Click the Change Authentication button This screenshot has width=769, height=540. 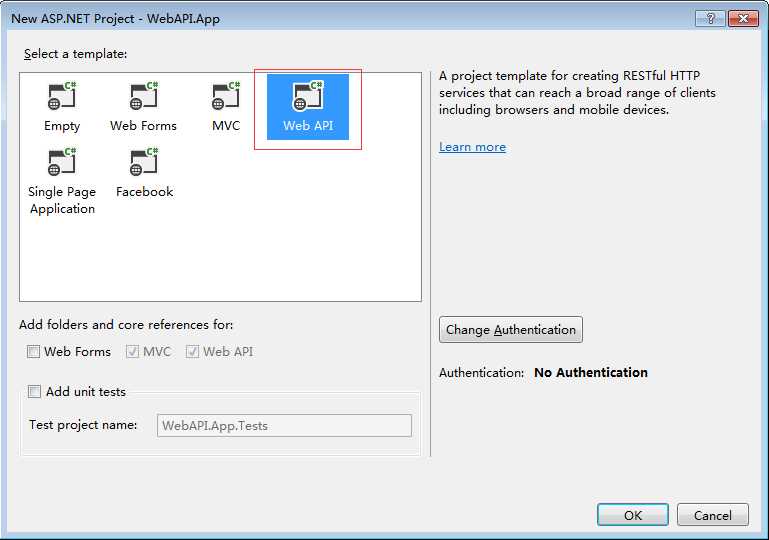tap(511, 330)
